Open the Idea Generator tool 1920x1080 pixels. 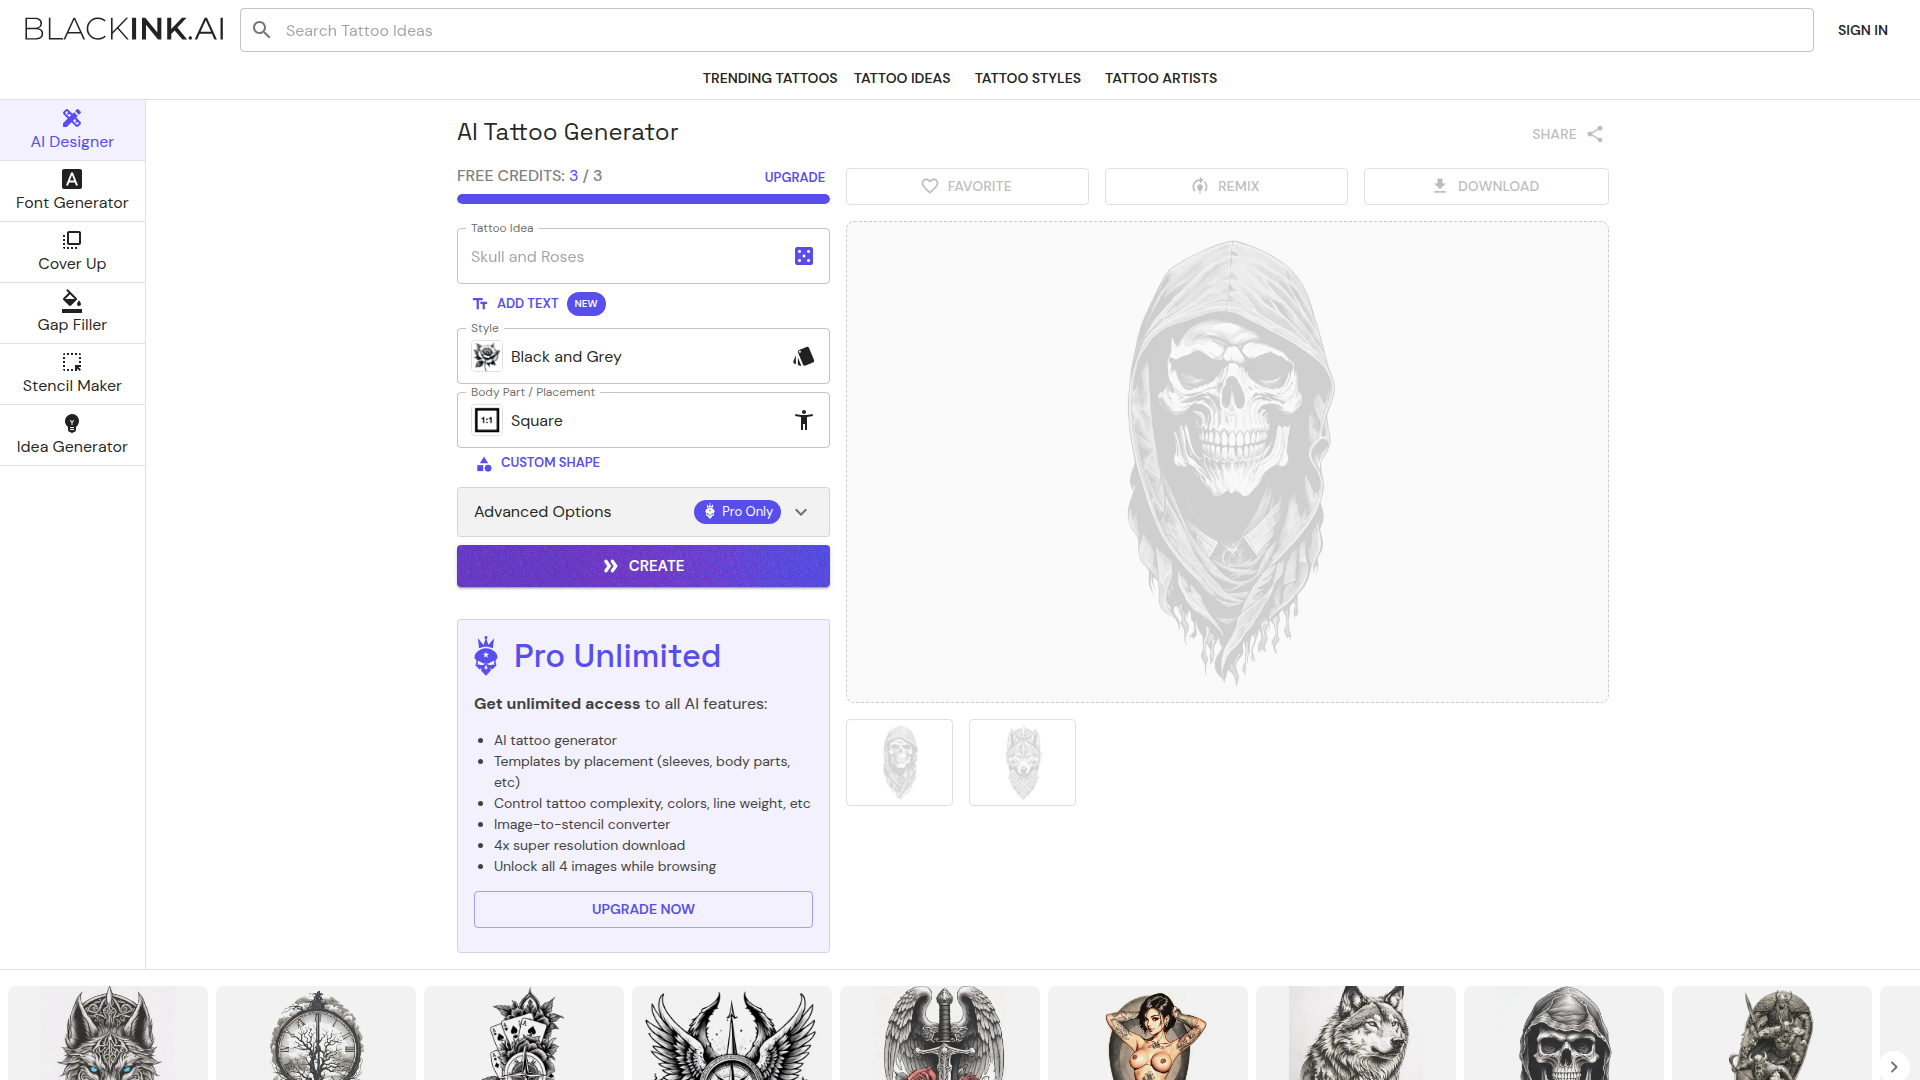[71, 434]
